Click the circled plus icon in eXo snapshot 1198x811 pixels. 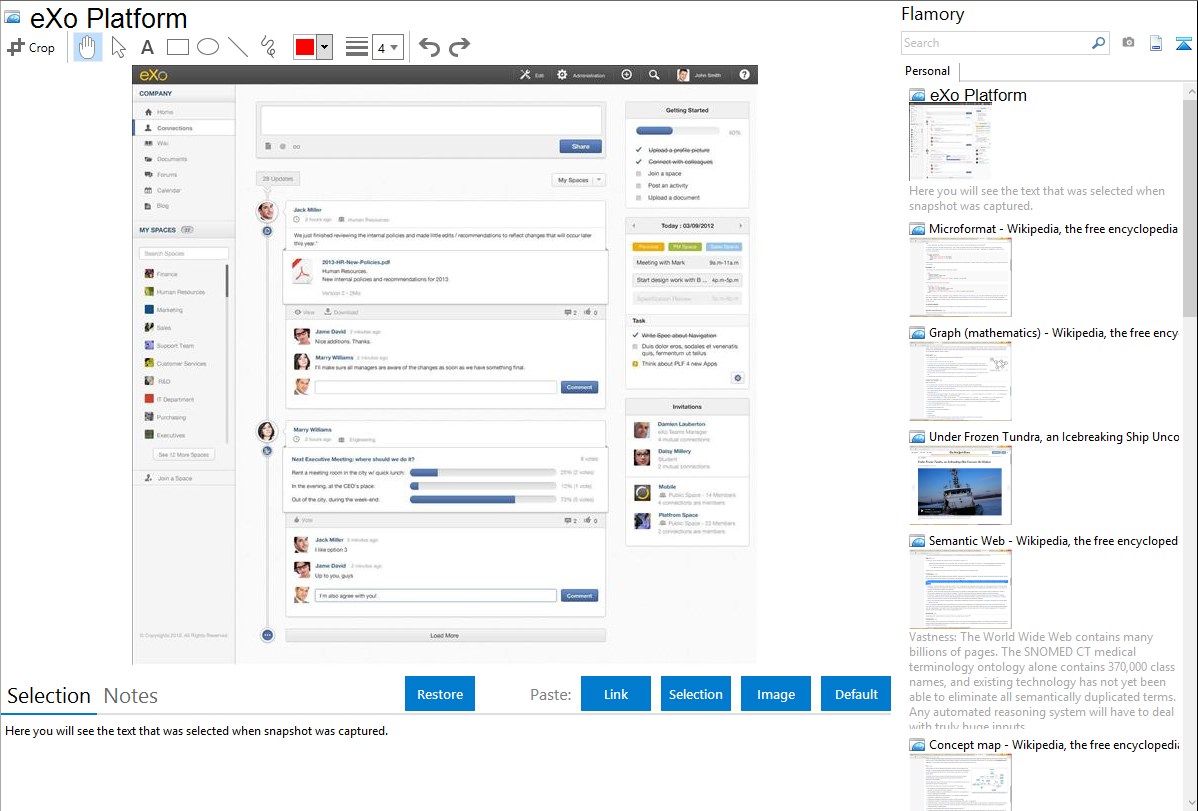point(627,74)
